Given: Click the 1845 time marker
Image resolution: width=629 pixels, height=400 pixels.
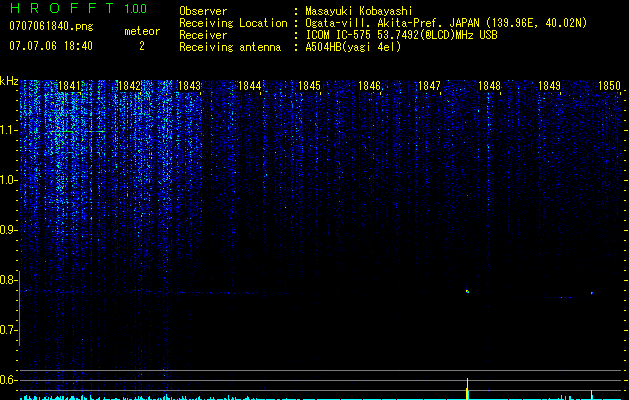Looking at the screenshot, I should [x=309, y=85].
